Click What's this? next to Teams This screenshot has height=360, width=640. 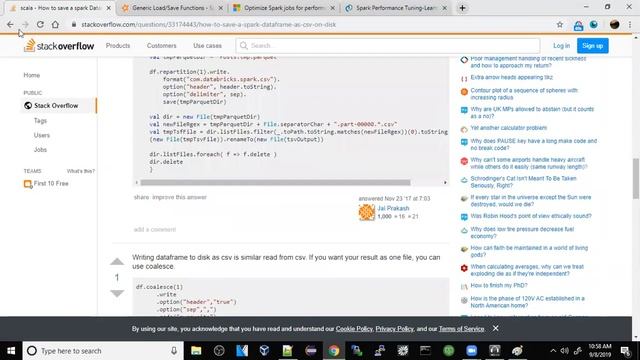[x=80, y=171]
